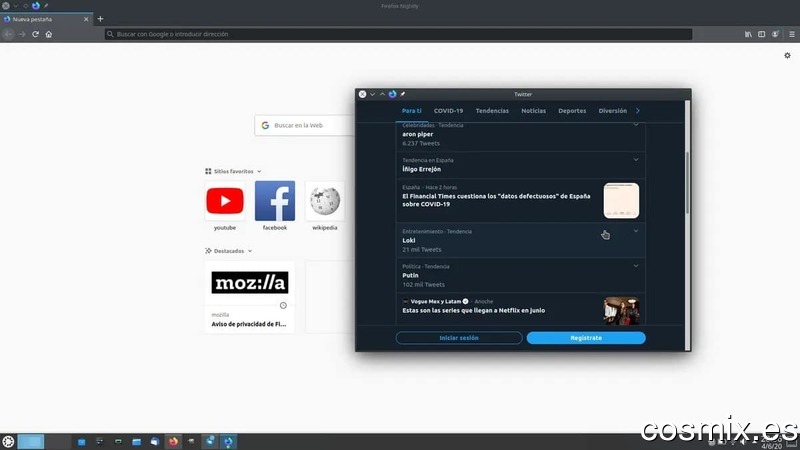Click the Twitter window scrollbar
800x450 pixels.
point(687,183)
